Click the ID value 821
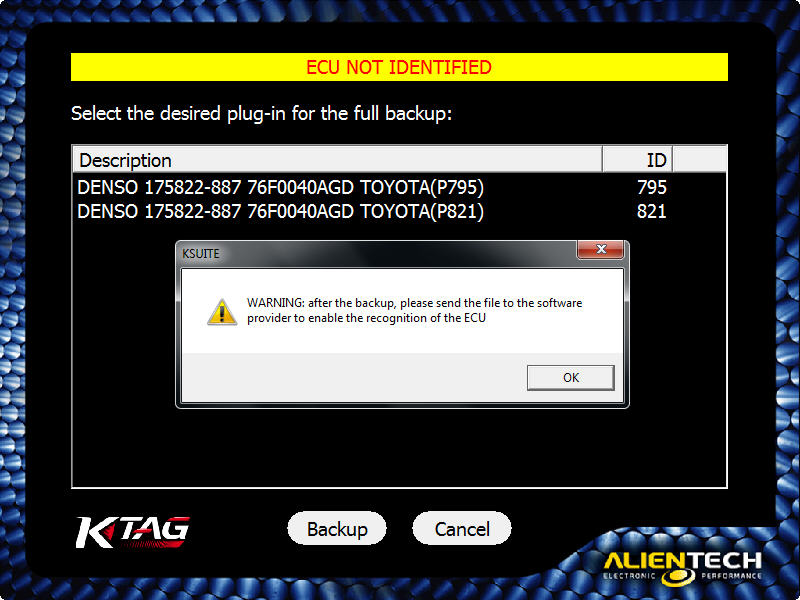Image resolution: width=800 pixels, height=600 pixels. [x=652, y=211]
